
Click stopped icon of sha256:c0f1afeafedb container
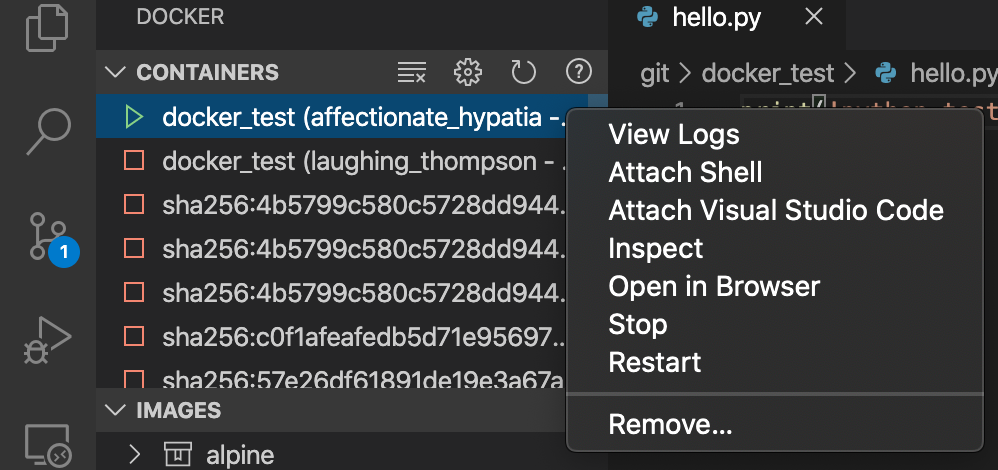coord(134,336)
